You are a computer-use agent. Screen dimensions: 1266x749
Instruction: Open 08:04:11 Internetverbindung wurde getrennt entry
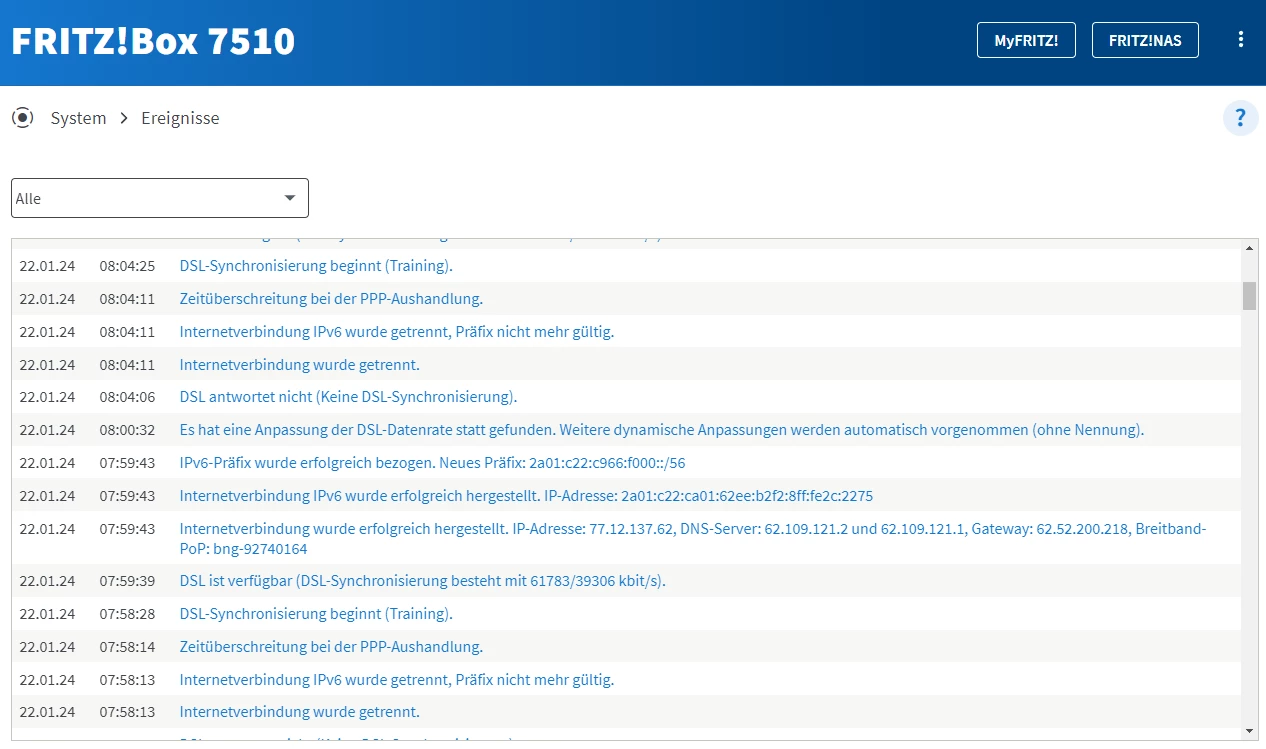[300, 365]
